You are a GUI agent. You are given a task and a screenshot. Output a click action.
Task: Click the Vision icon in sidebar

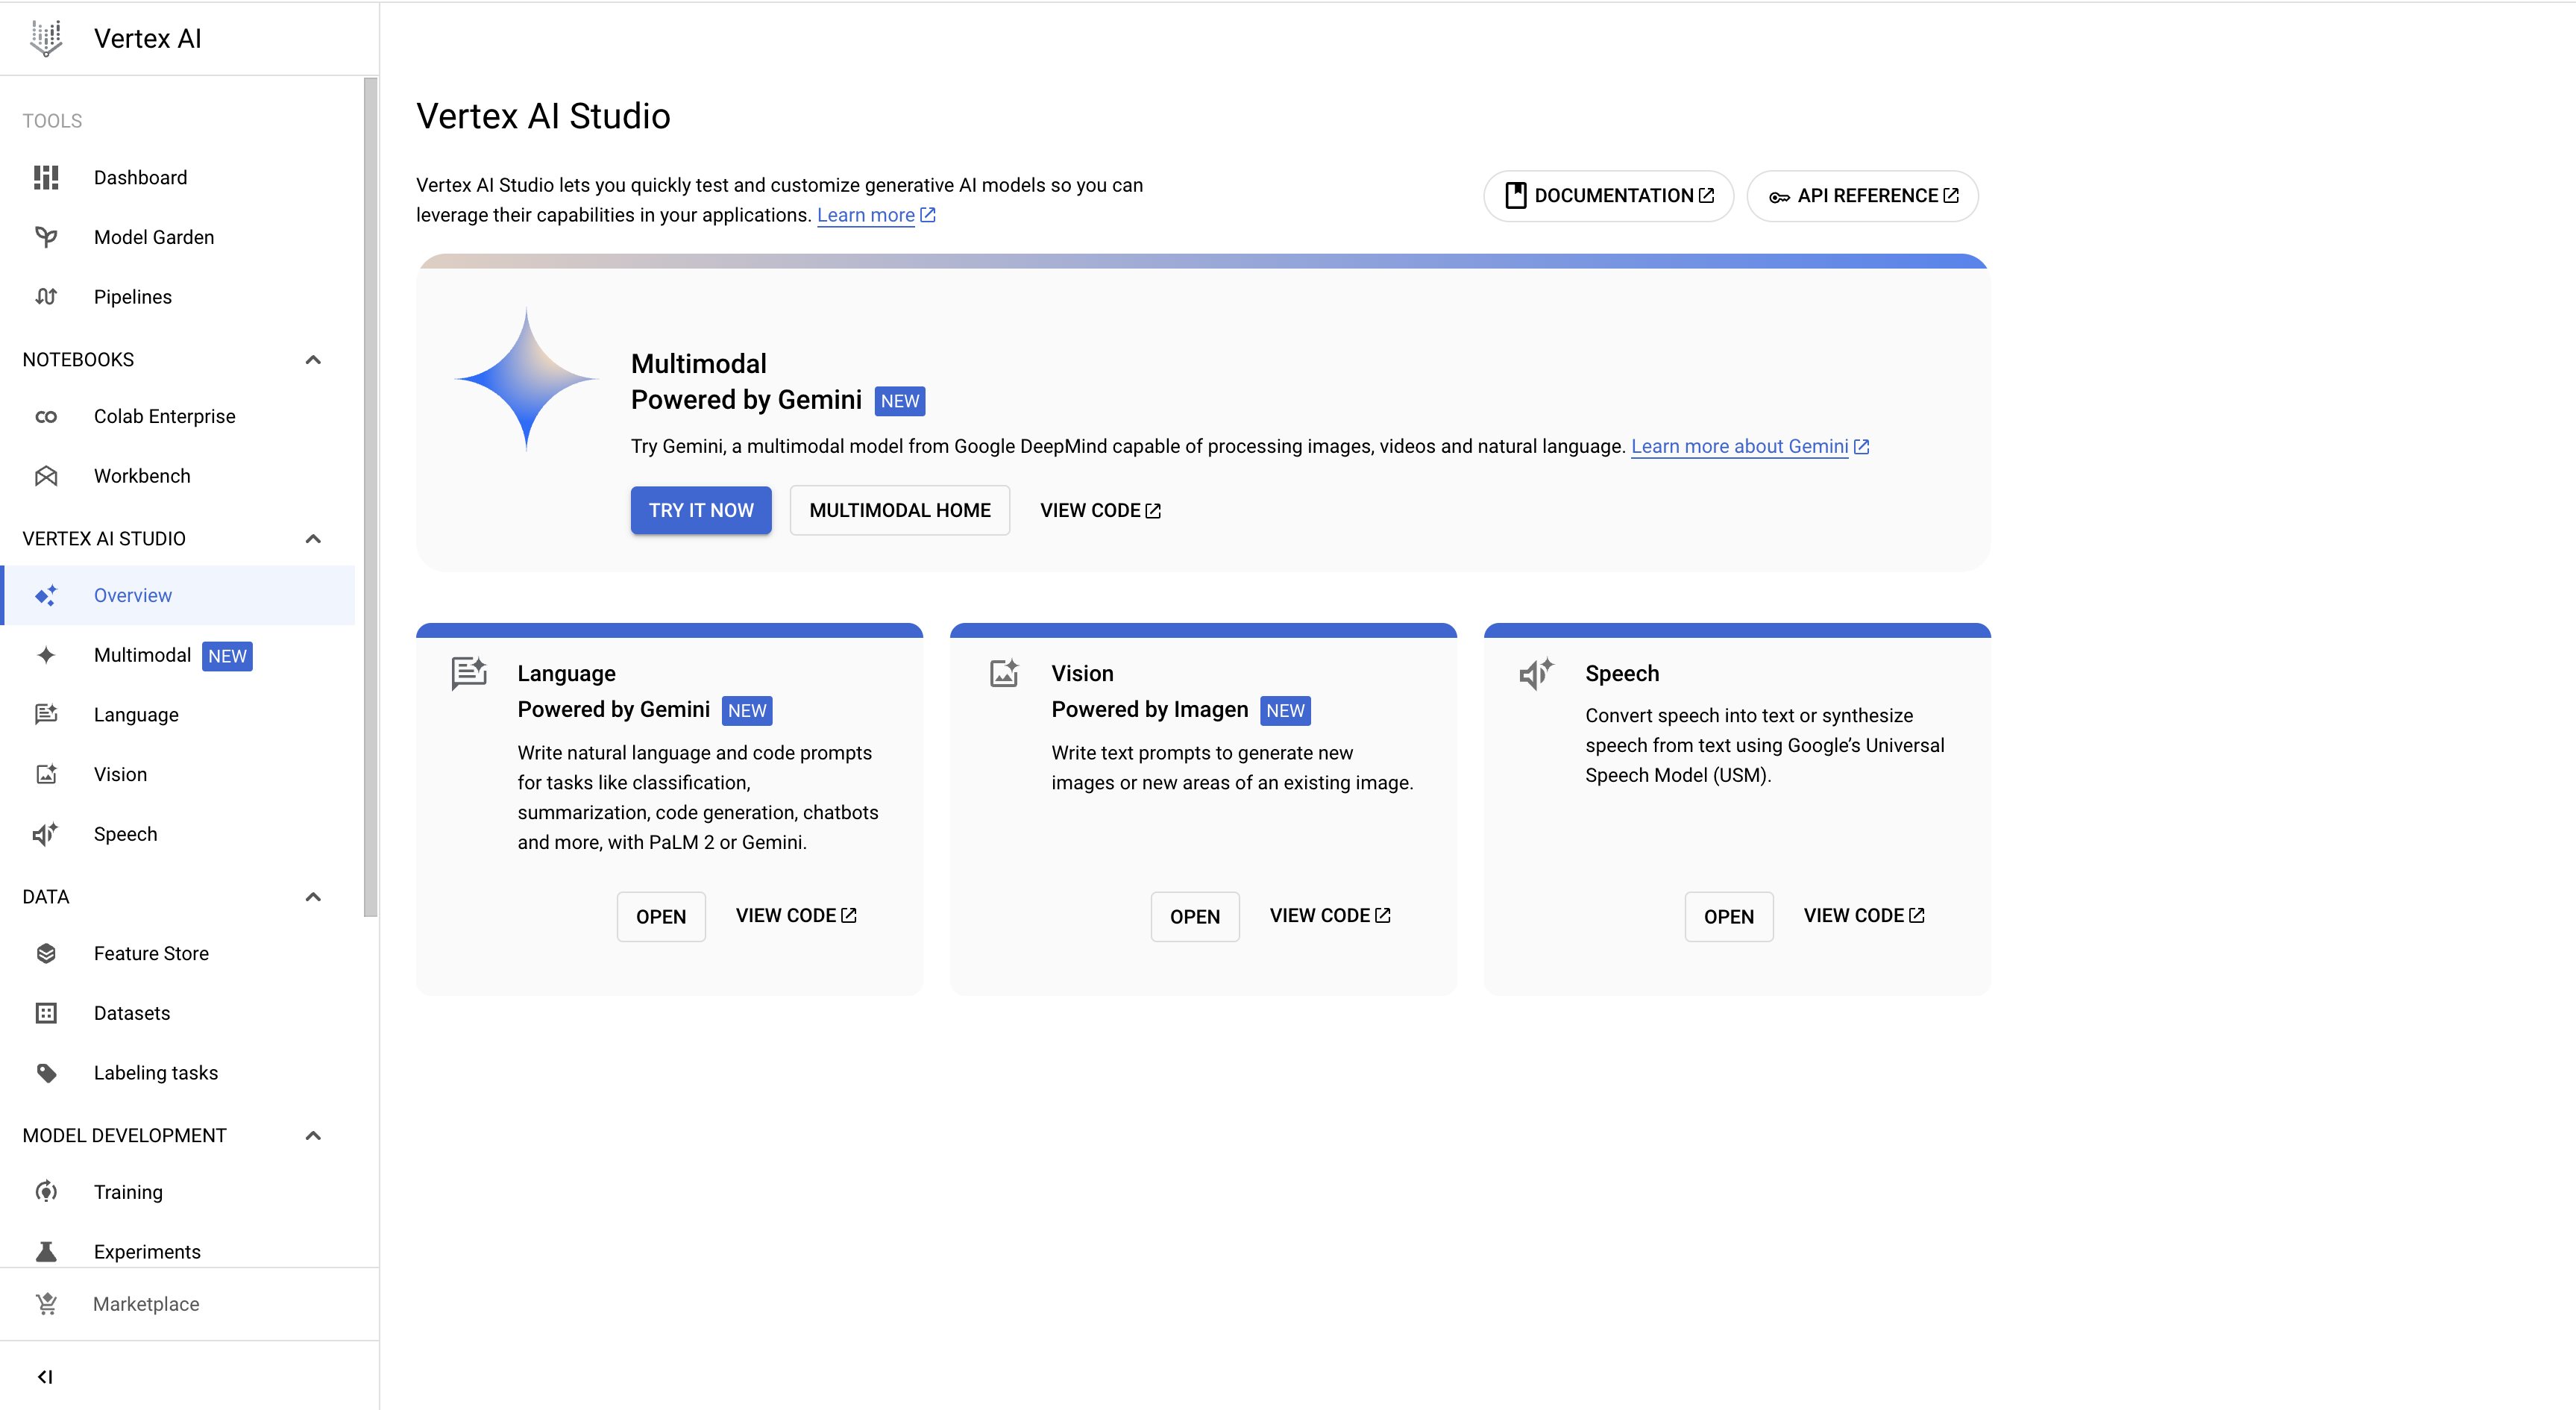pyautogui.click(x=46, y=774)
